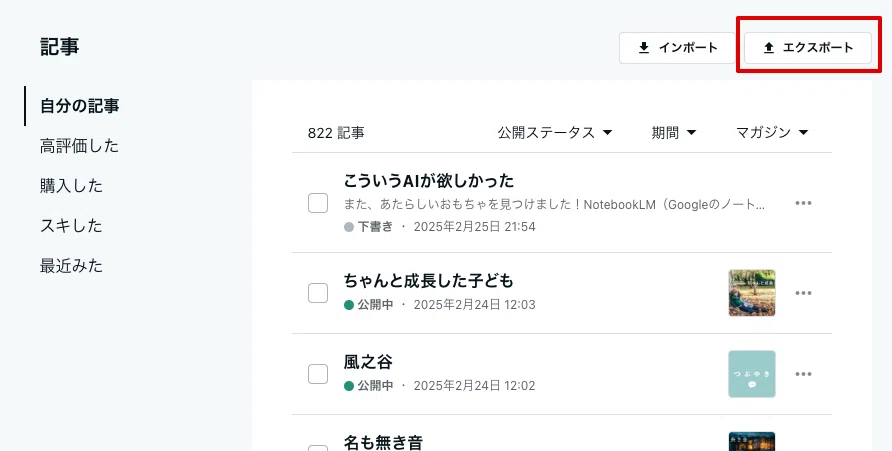Open three-dot menu for ちゃんと成長した子ども
This screenshot has height=451, width=892.
[803, 293]
